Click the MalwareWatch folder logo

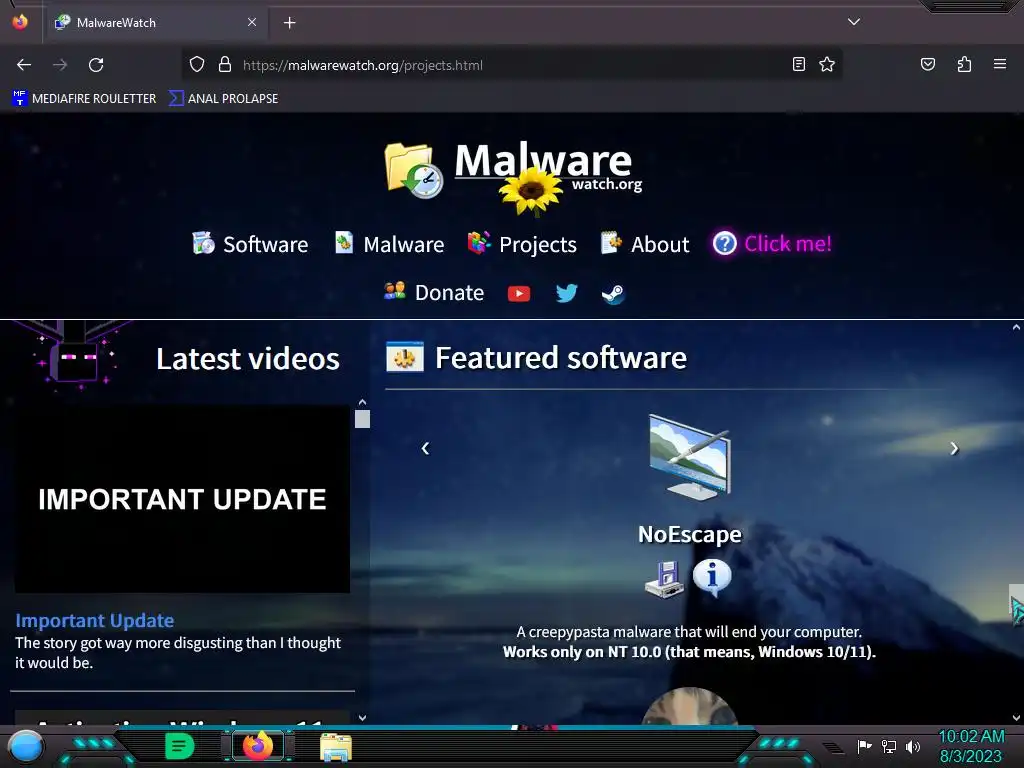pos(414,170)
